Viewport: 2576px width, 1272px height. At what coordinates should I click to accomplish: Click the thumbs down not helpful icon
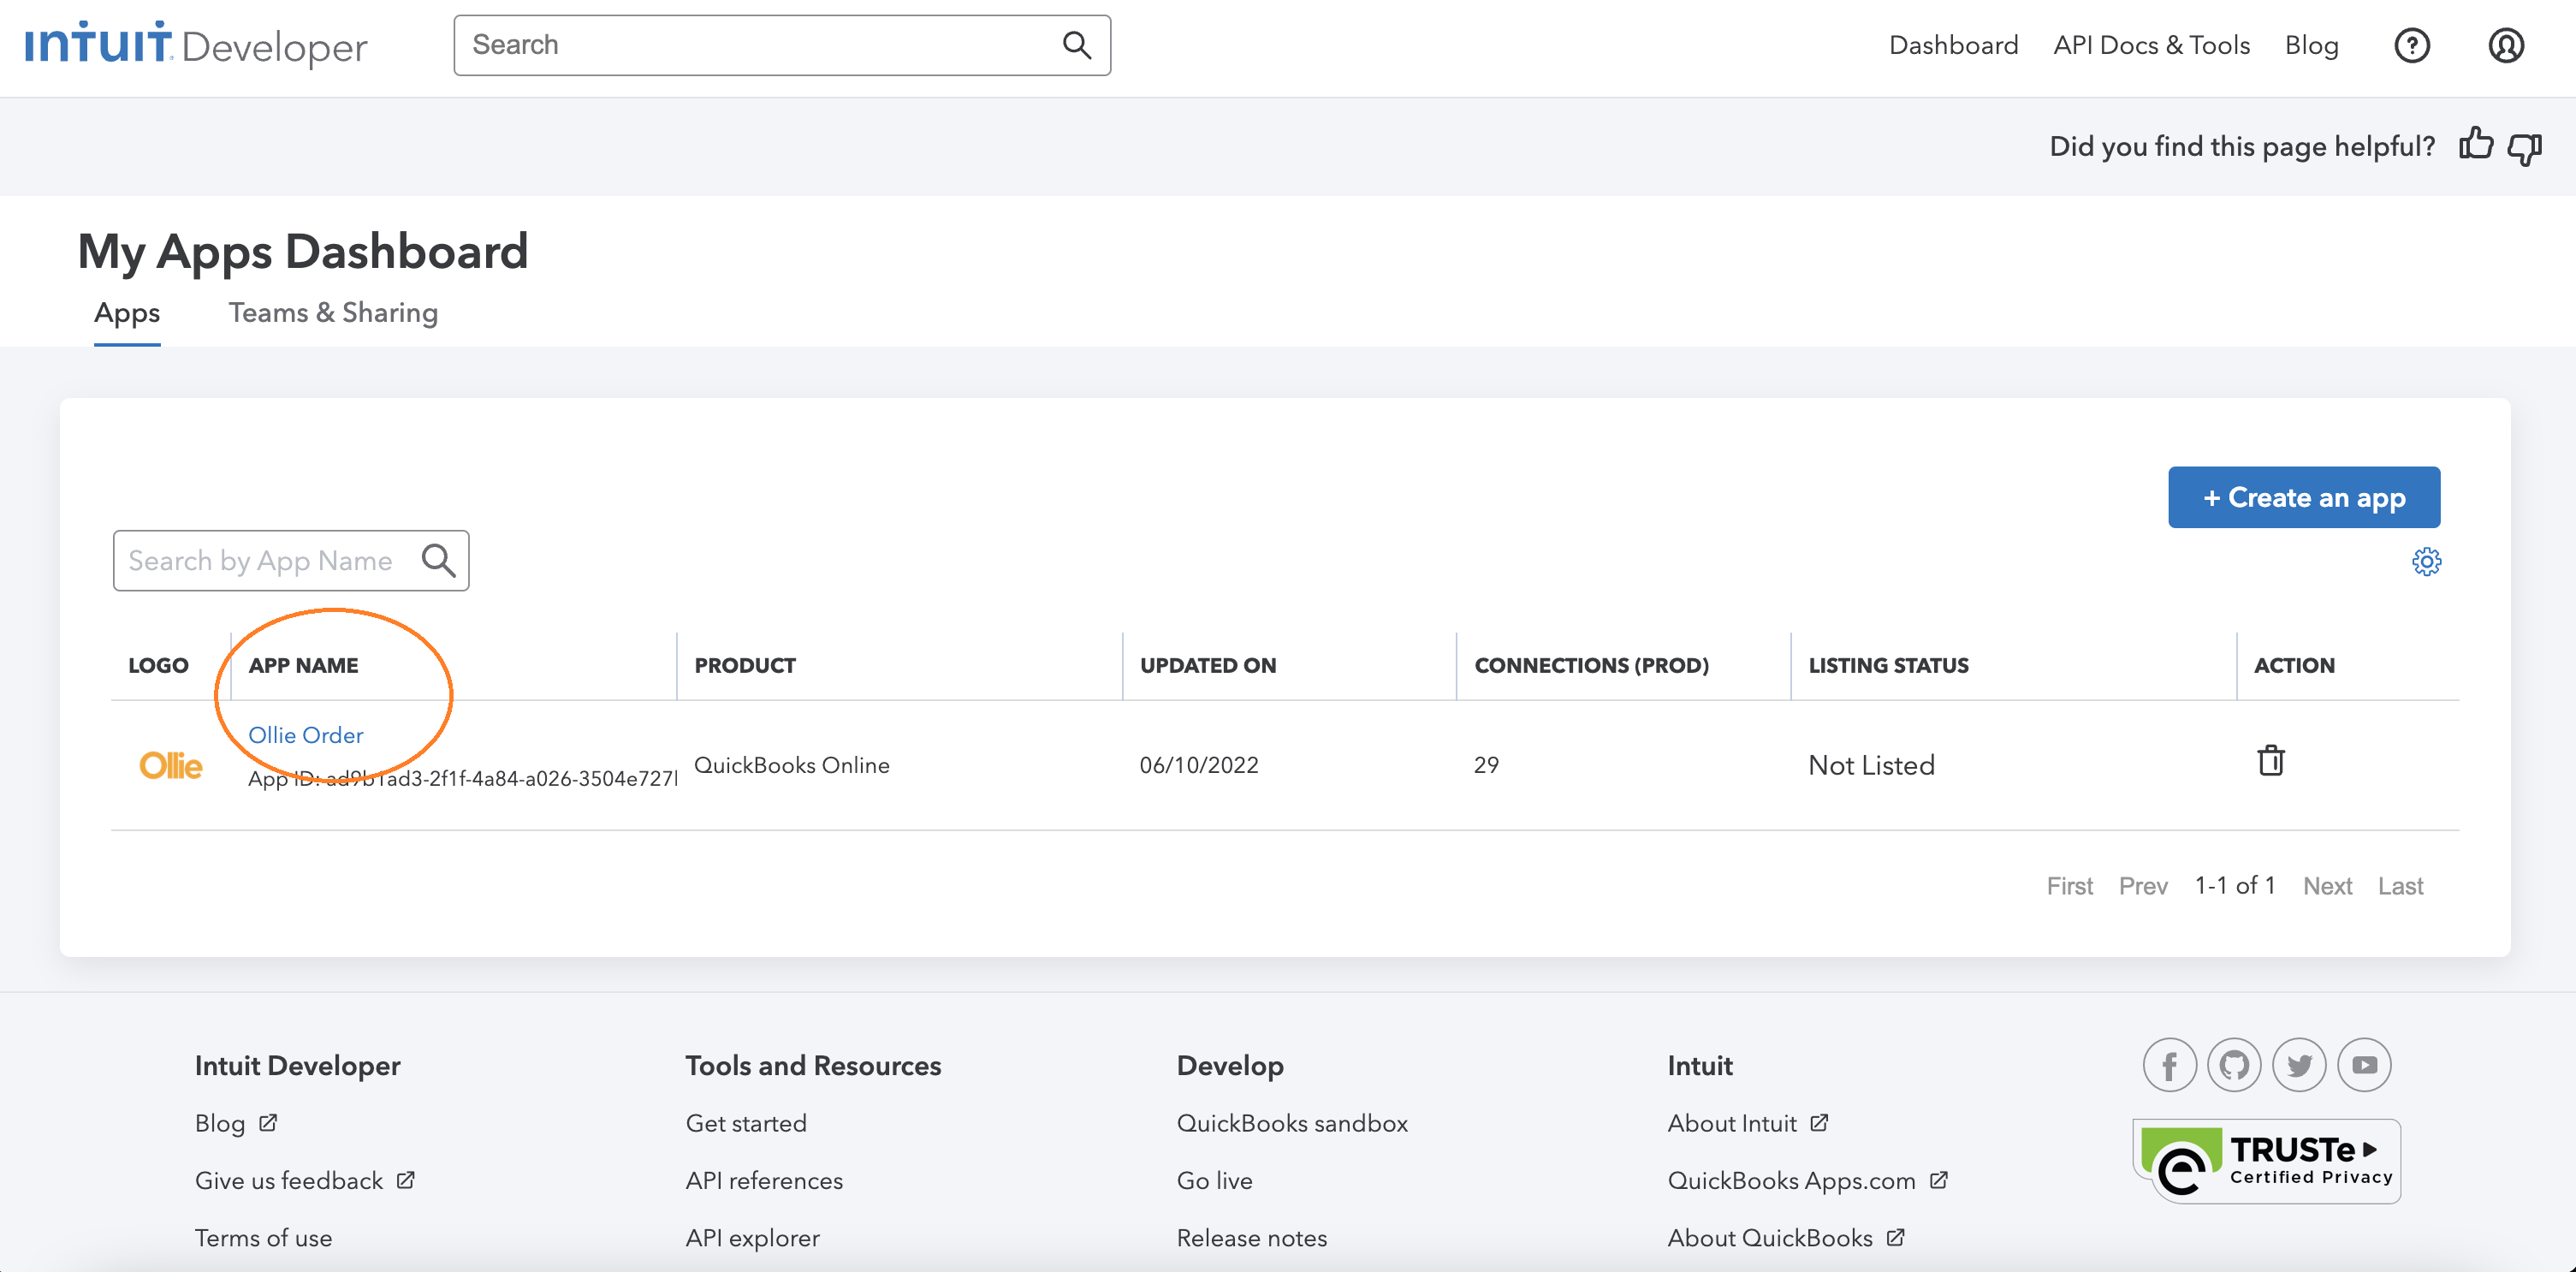tap(2525, 148)
